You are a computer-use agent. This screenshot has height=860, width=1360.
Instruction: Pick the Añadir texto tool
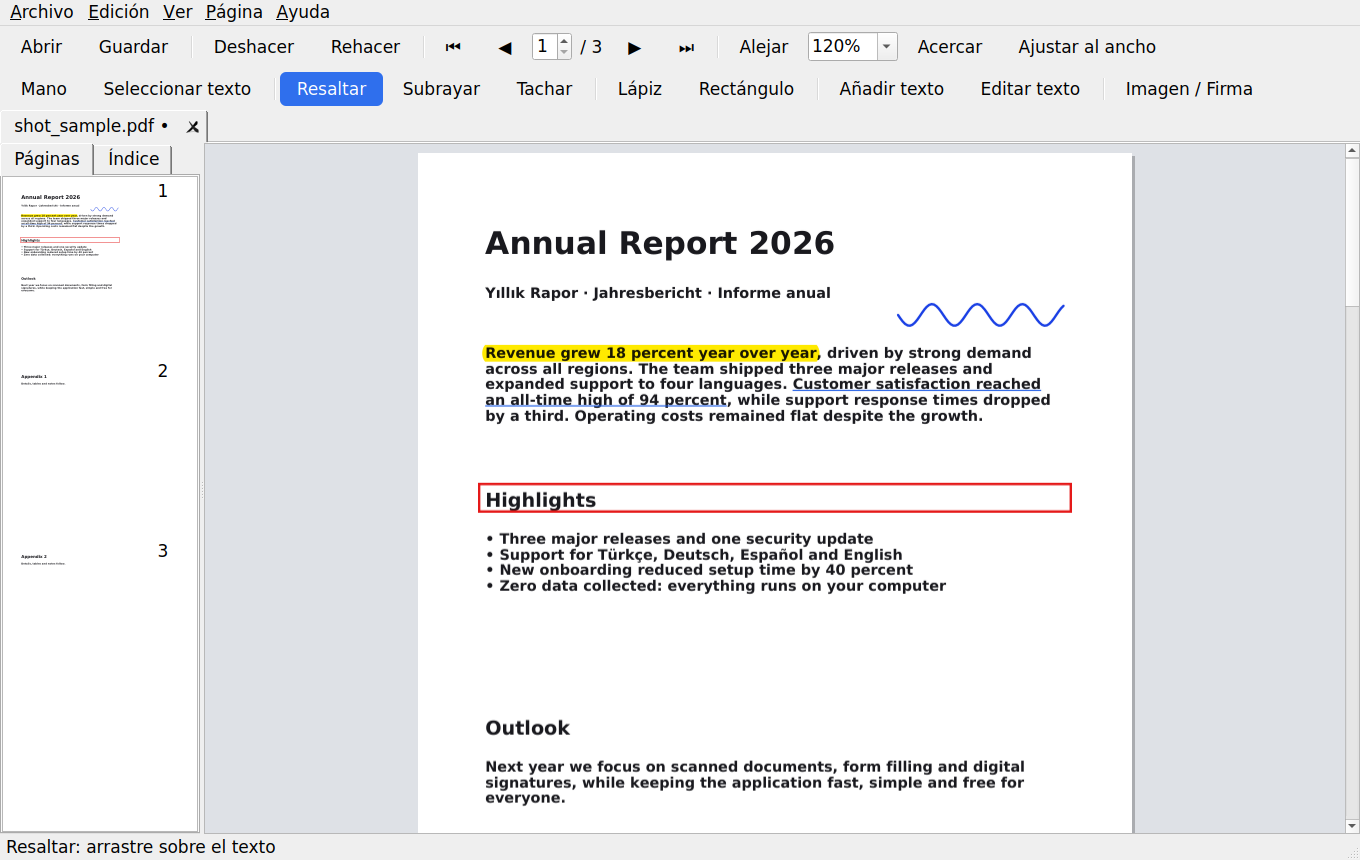point(891,89)
